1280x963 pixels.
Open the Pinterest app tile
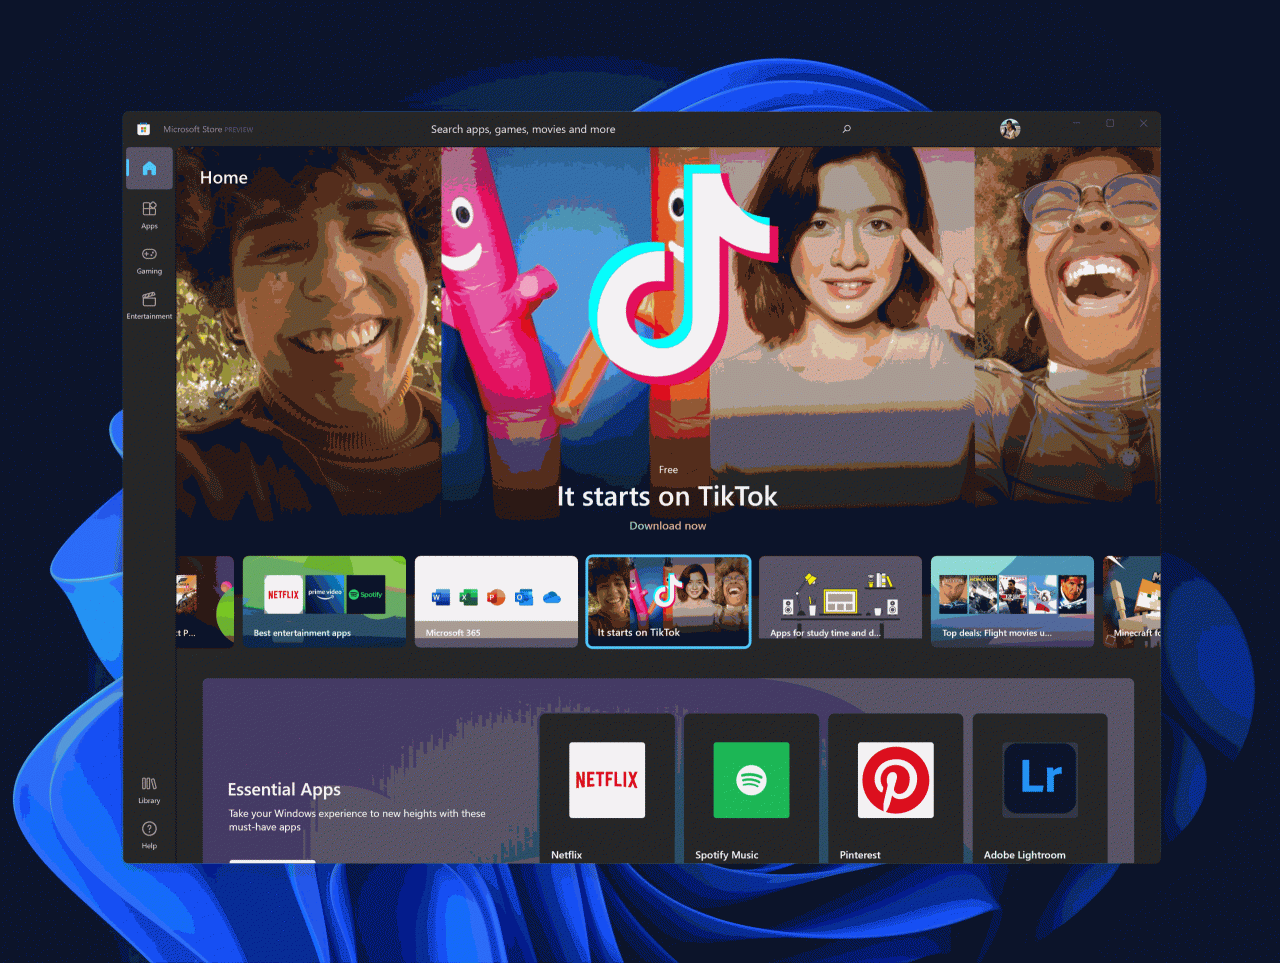click(x=896, y=787)
